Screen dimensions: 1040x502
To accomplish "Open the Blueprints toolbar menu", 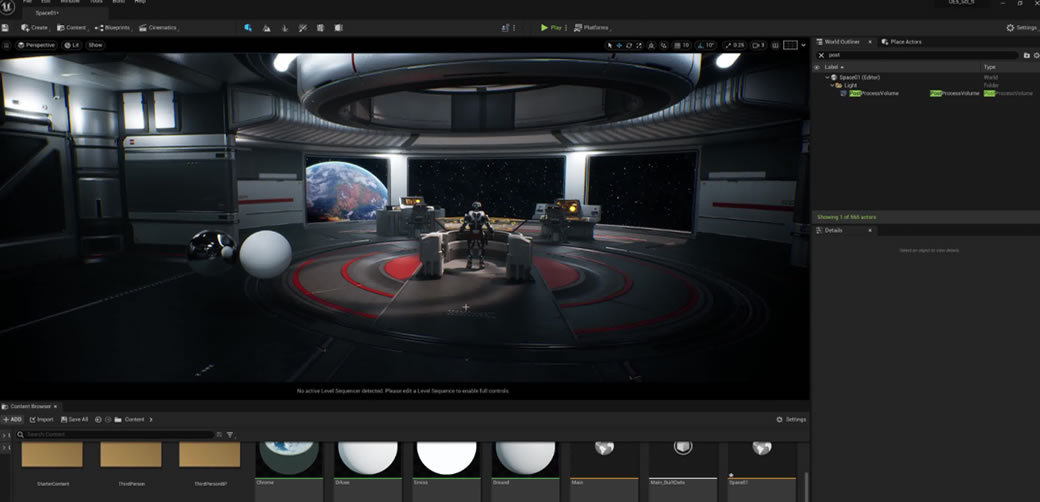I will pos(112,28).
